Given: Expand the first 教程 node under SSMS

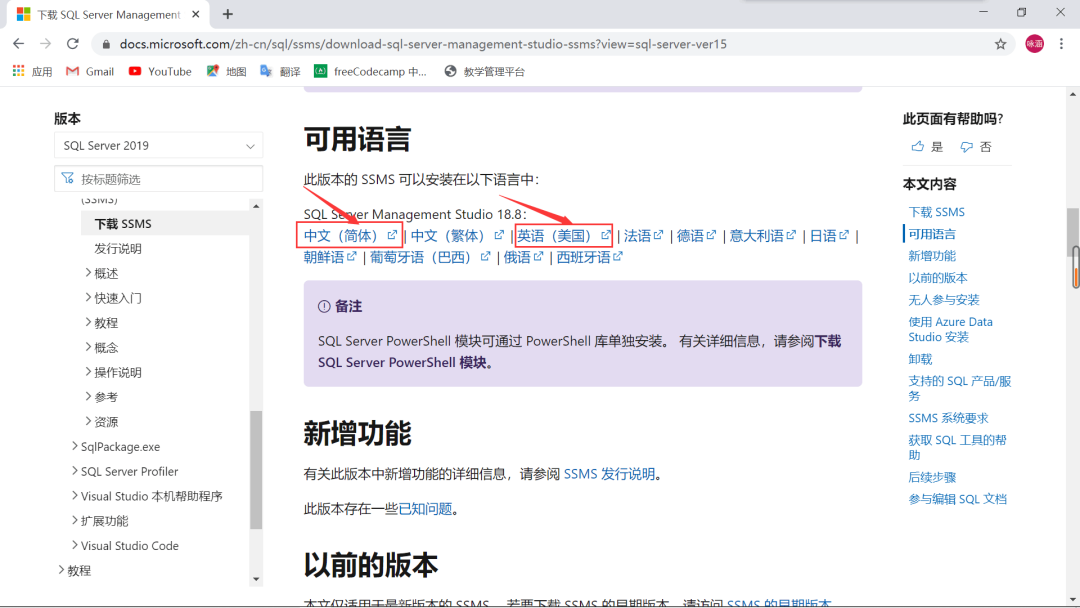Looking at the screenshot, I should (88, 322).
